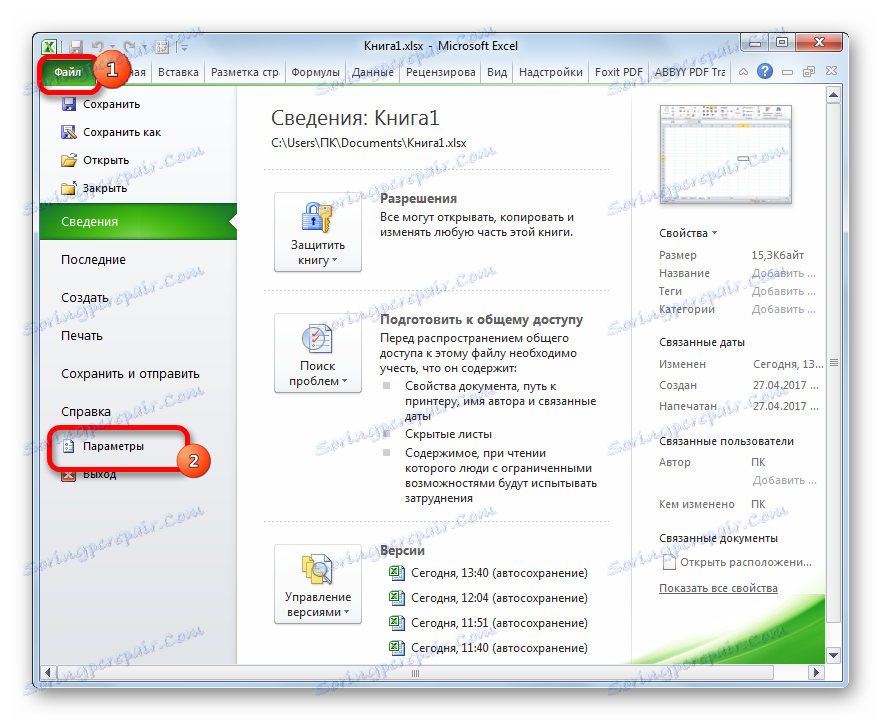The width and height of the screenshot is (882, 721).
Task: Click the Автор value ПК
Action: 758,462
